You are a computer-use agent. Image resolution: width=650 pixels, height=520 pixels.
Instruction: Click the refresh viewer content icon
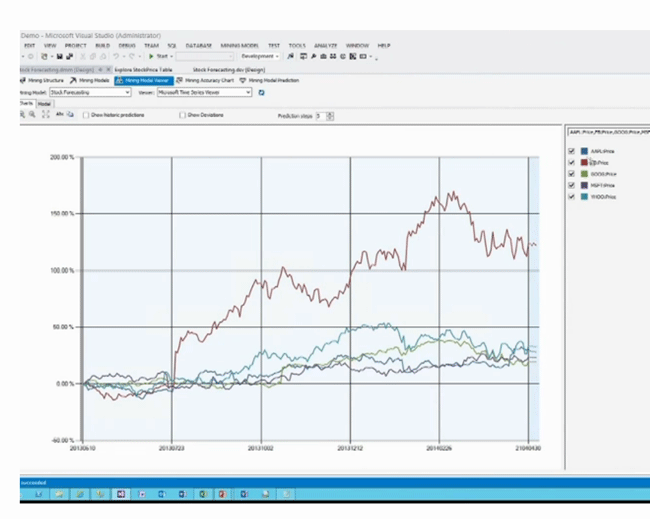262,92
